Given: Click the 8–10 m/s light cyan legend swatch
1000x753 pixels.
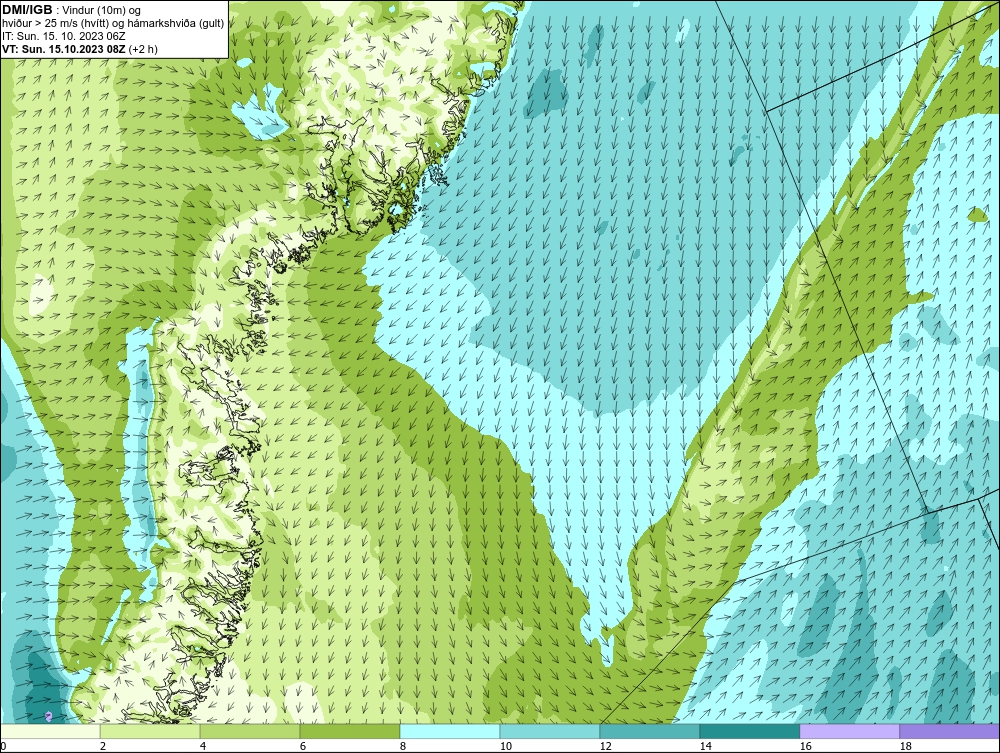Looking at the screenshot, I should pos(450,731).
